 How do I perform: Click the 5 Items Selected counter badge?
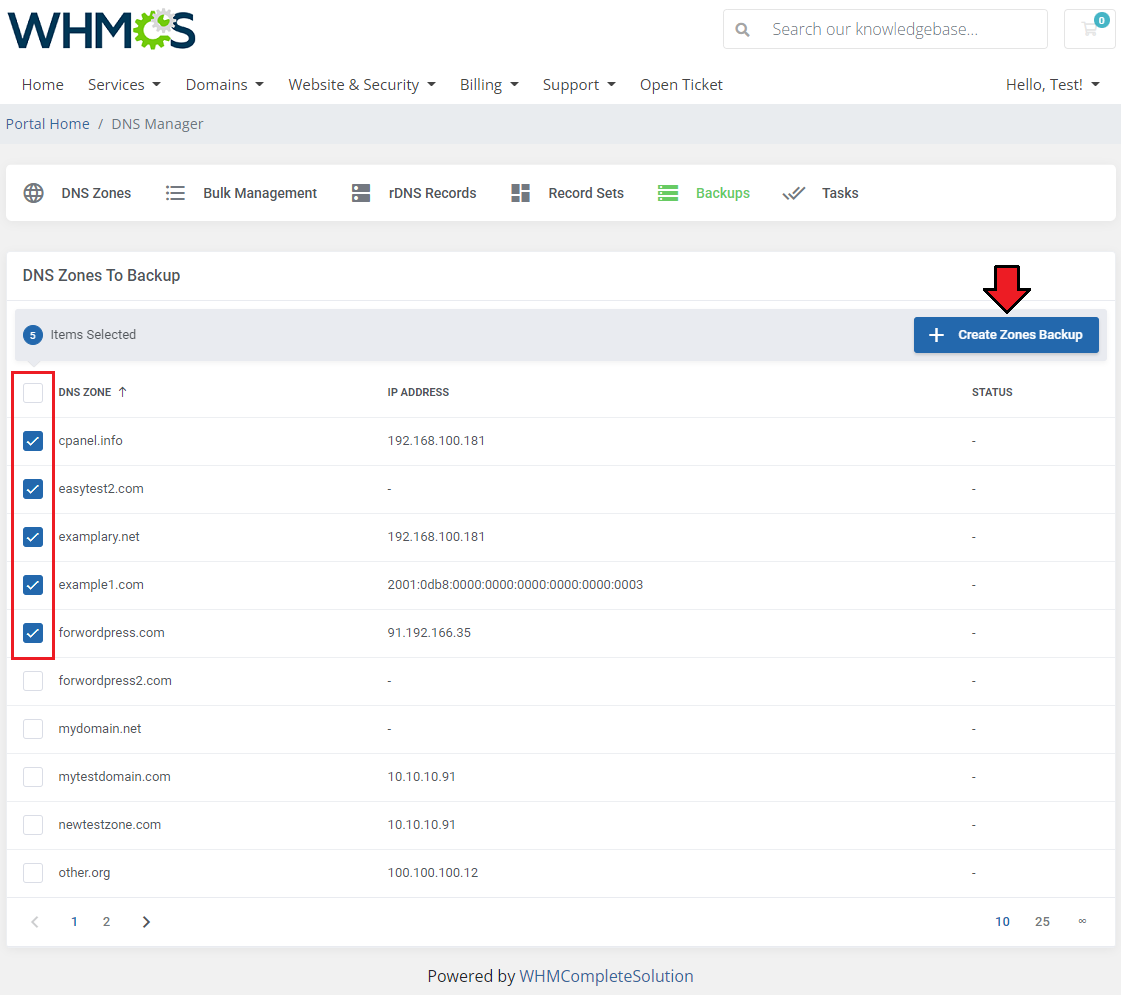[33, 335]
